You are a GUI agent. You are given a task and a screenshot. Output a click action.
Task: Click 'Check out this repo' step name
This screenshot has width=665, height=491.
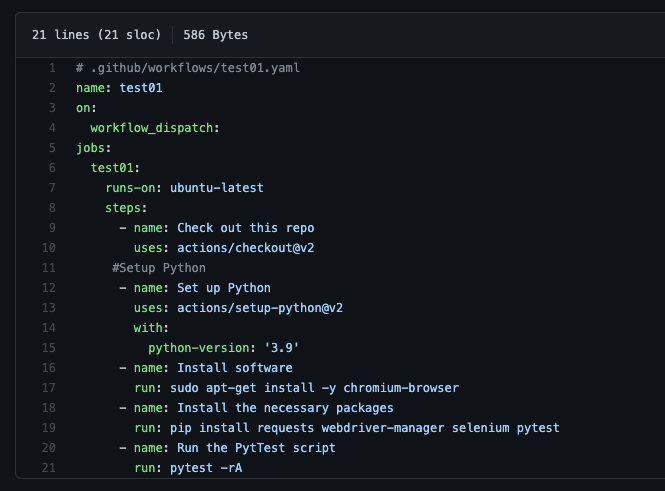246,228
